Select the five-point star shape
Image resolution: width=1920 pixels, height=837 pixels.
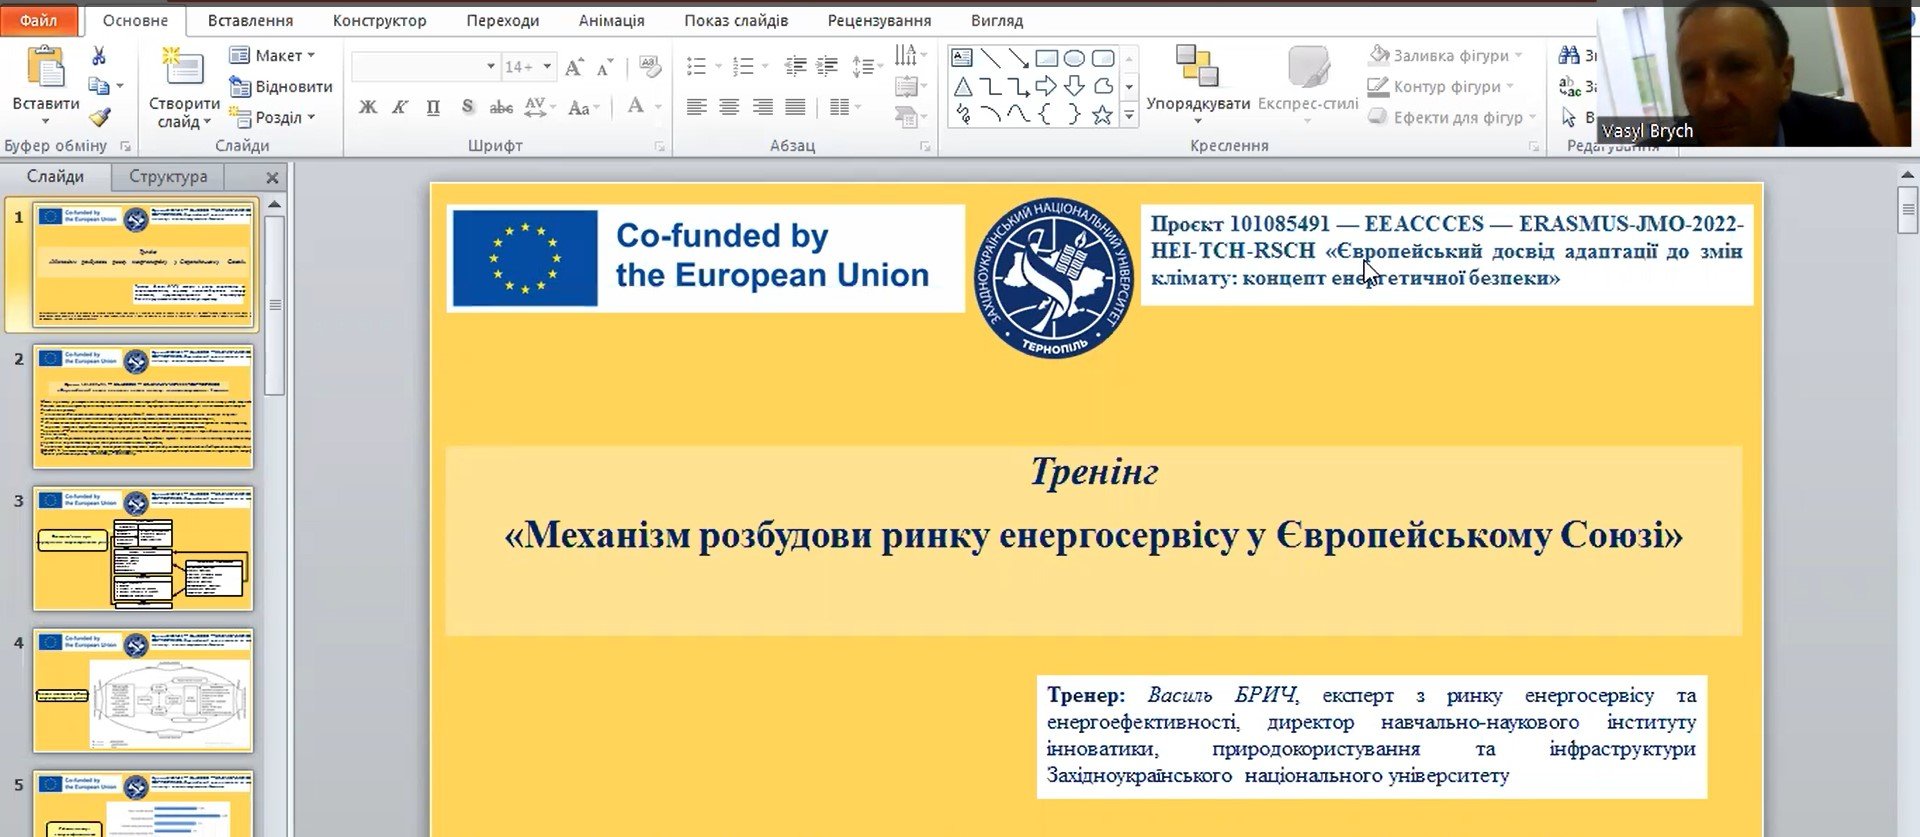pyautogui.click(x=1102, y=115)
